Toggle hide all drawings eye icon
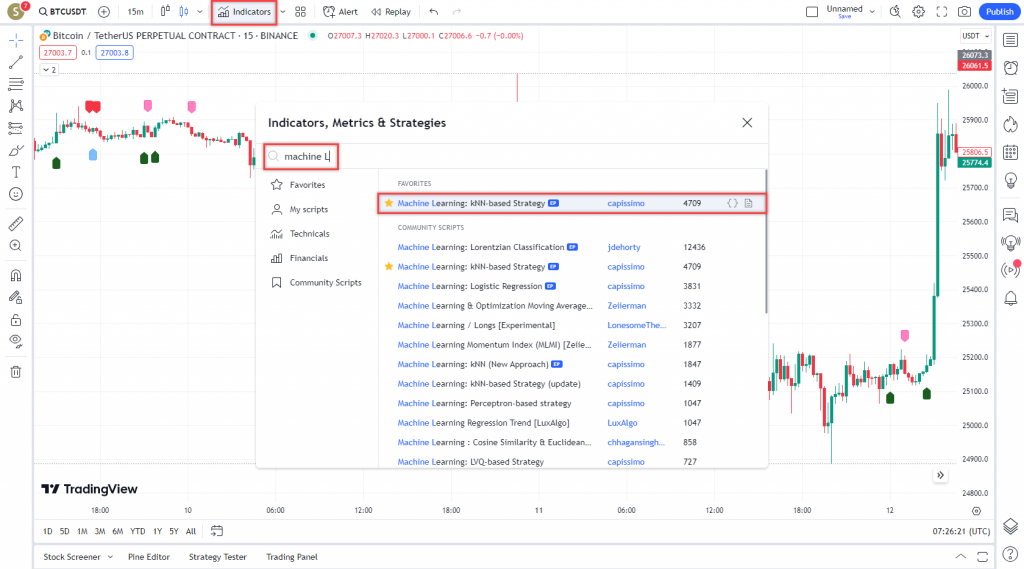This screenshot has width=1024, height=569. coord(15,340)
